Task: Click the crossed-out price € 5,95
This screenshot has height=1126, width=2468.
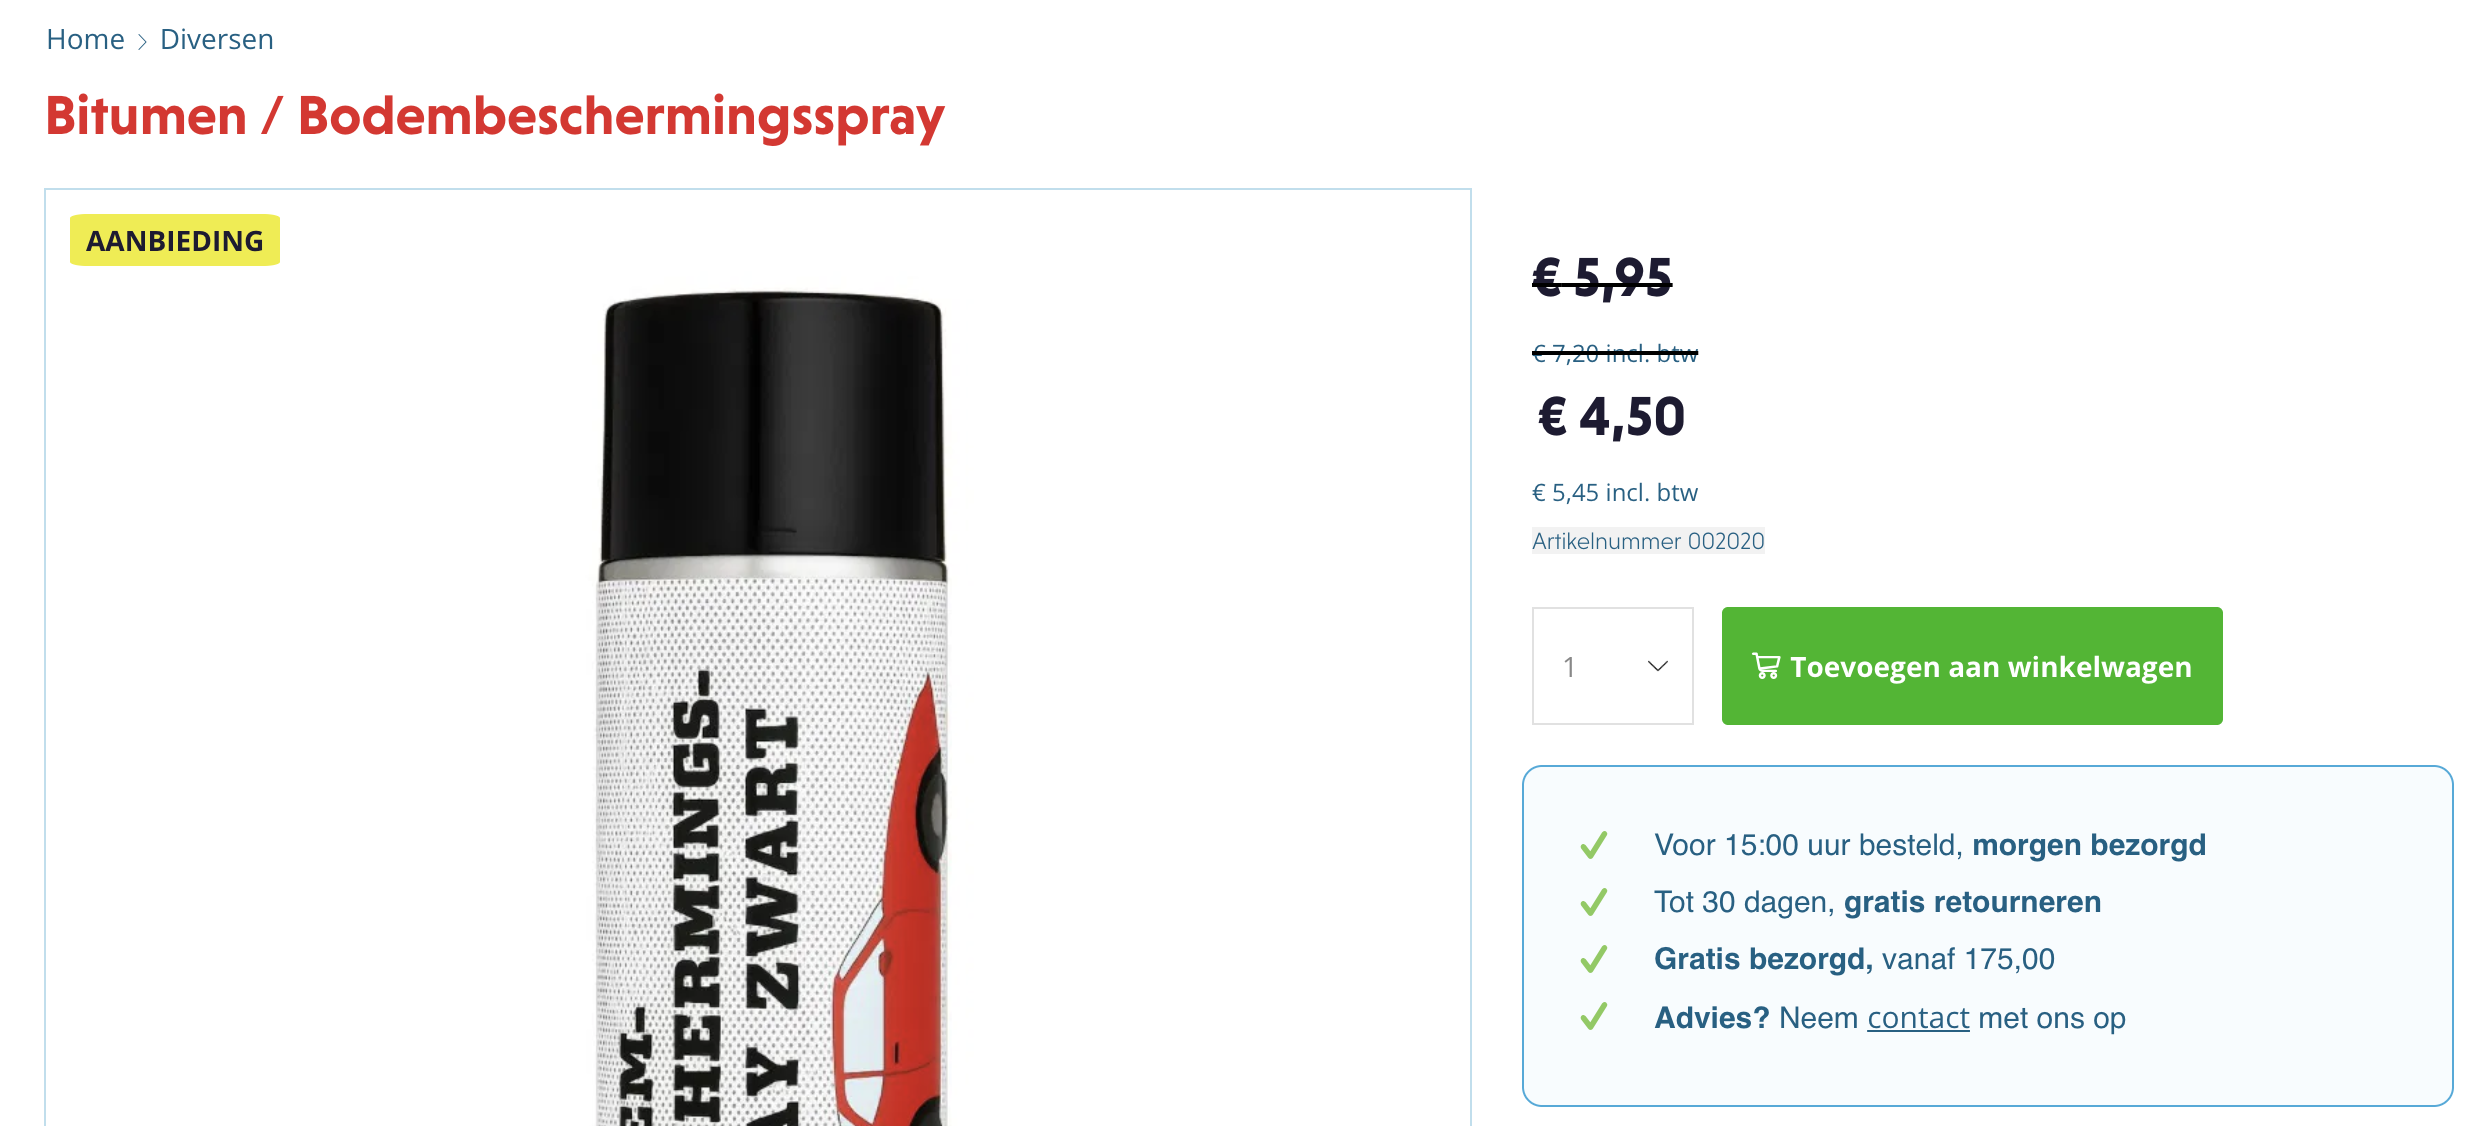Action: click(x=1602, y=277)
